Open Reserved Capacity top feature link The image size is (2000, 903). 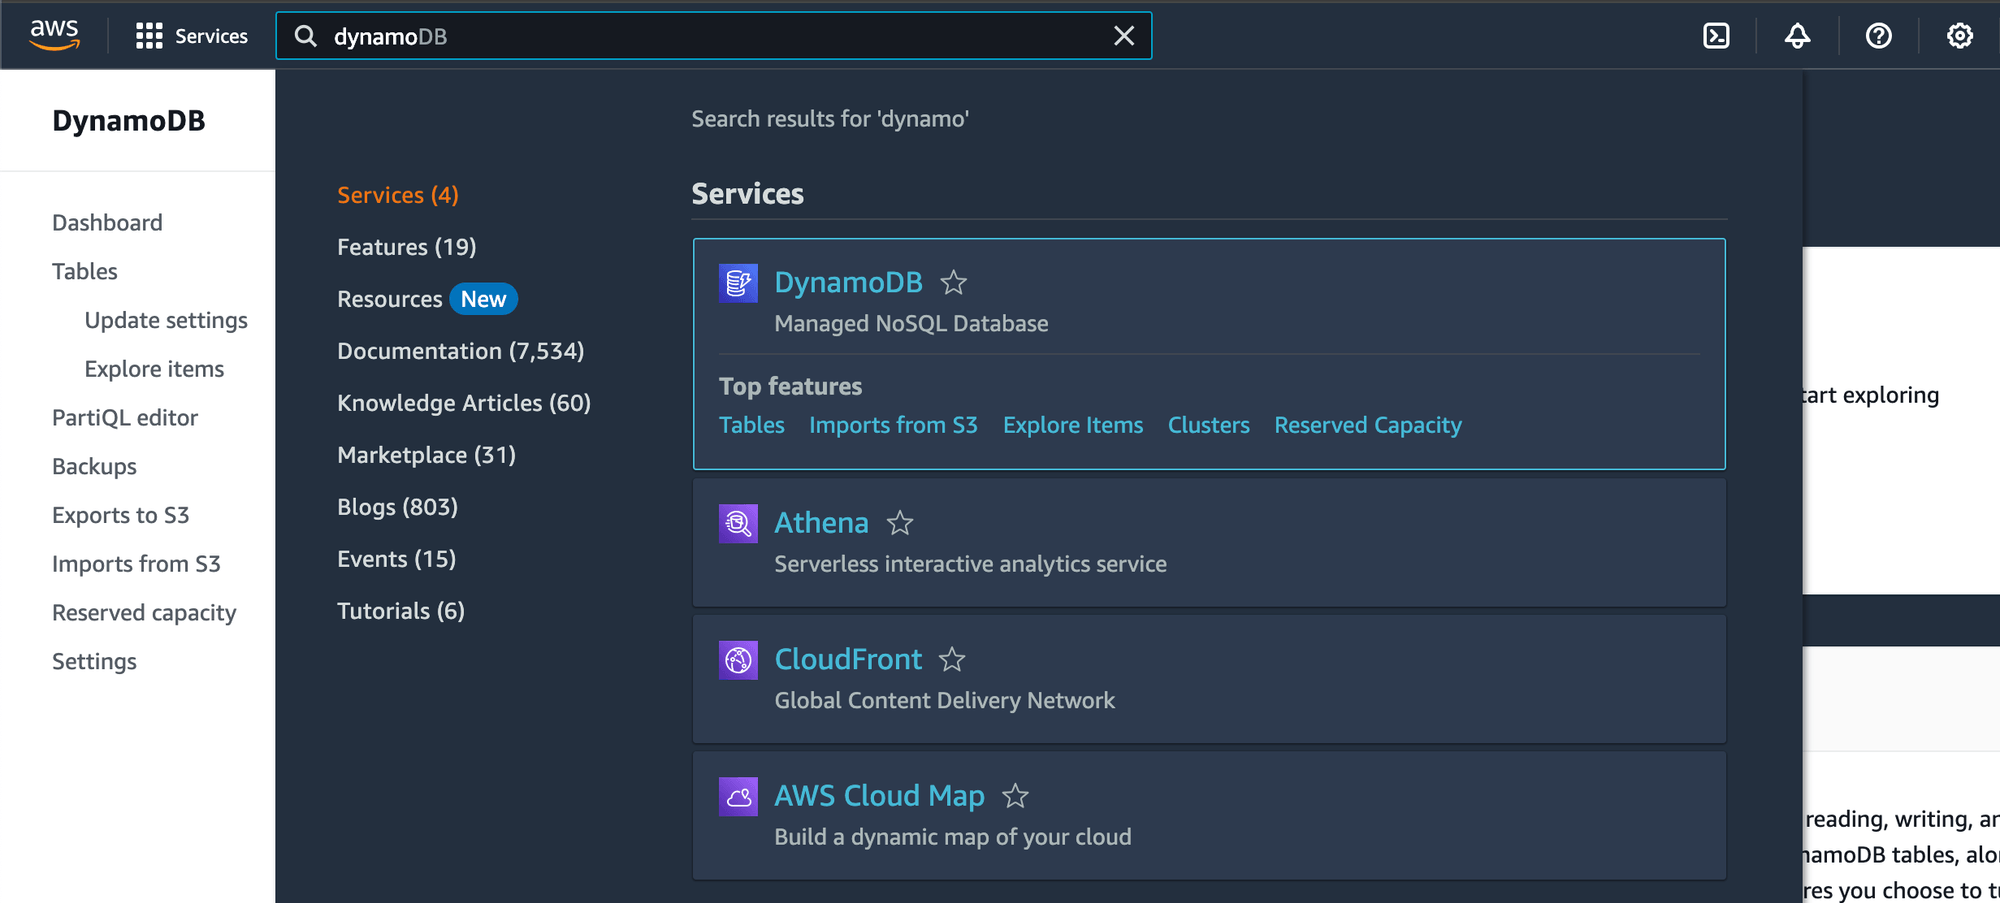pos(1368,425)
